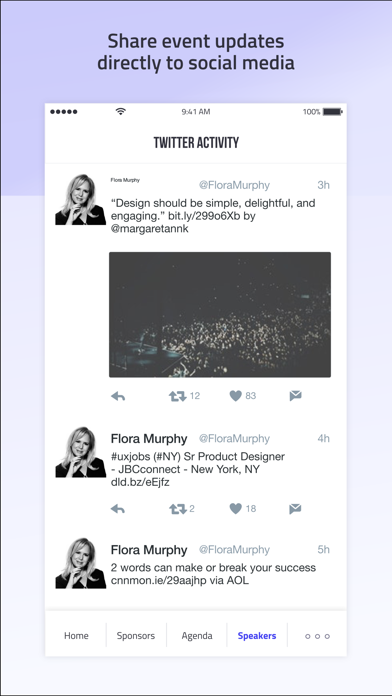Tap Flora Murphy avatar on 5h tweet
392x696 pixels.
81,563
